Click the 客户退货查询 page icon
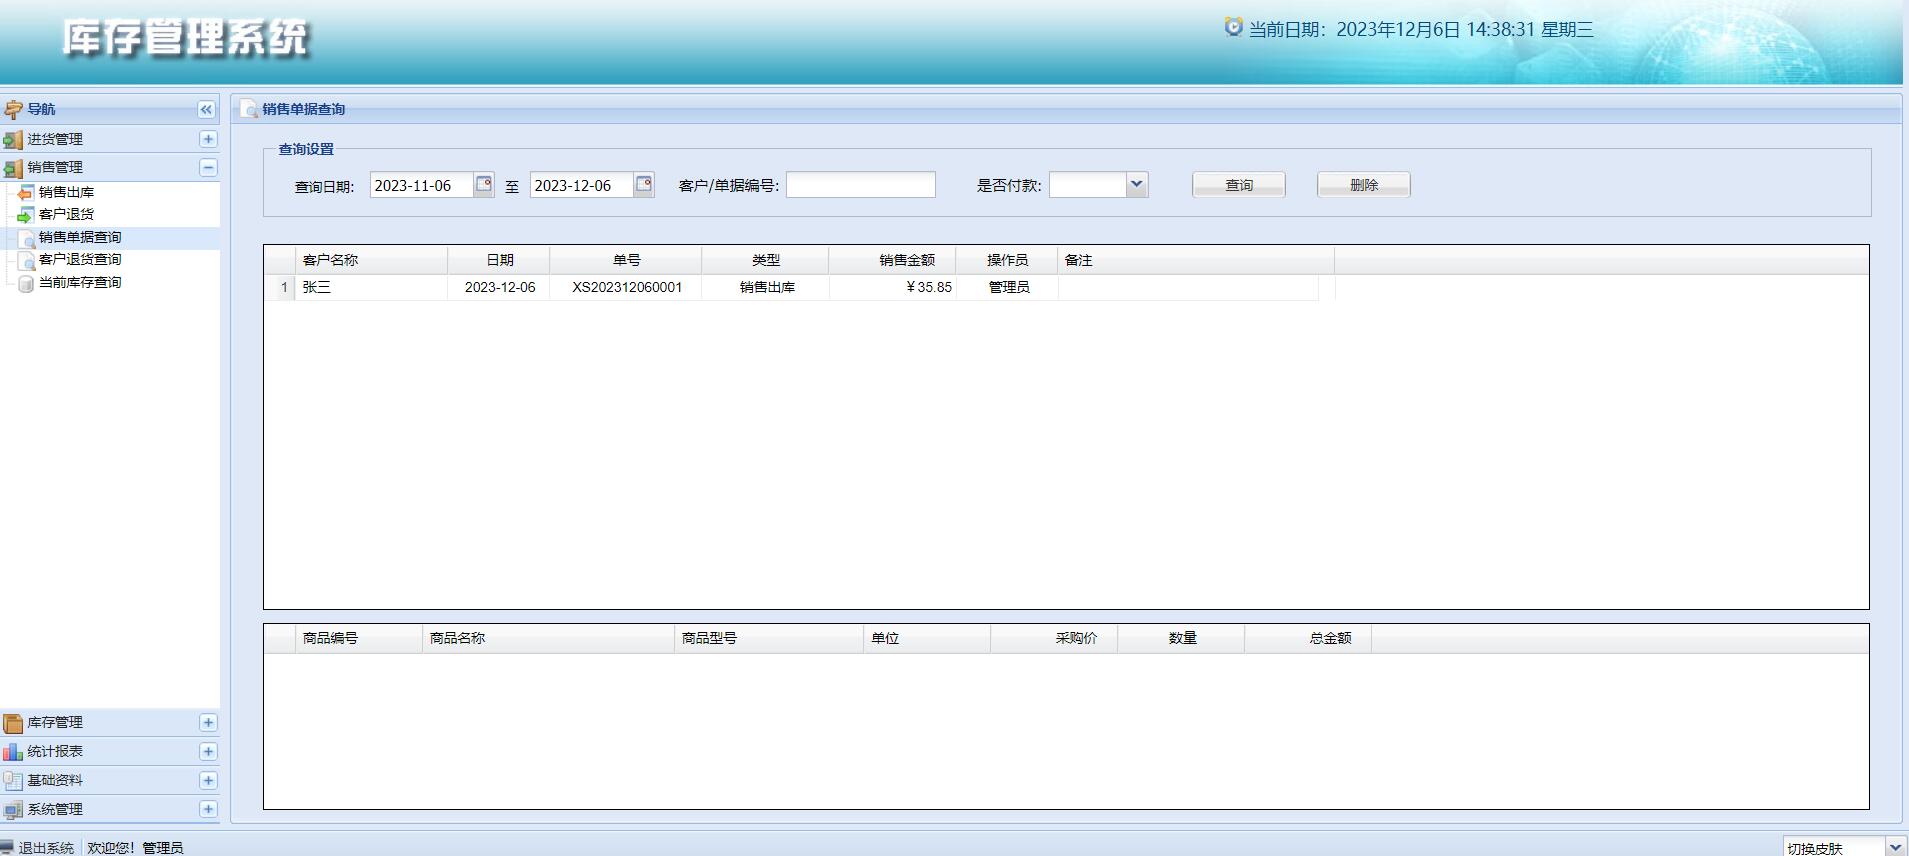The image size is (1909, 856). pyautogui.click(x=26, y=260)
